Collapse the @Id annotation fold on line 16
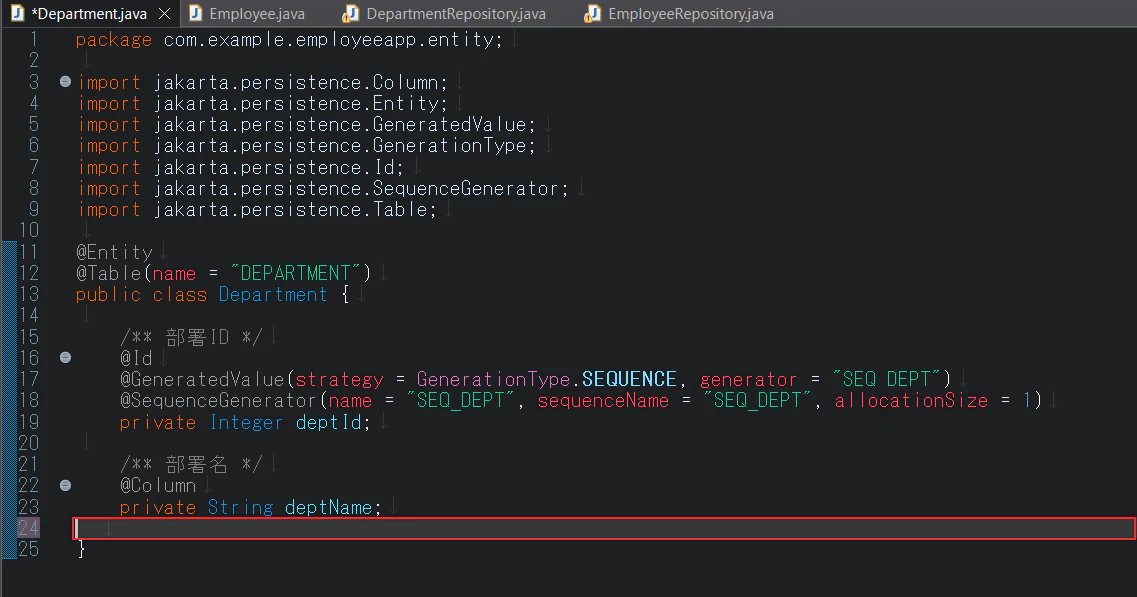Image resolution: width=1137 pixels, height=597 pixels. [65, 358]
